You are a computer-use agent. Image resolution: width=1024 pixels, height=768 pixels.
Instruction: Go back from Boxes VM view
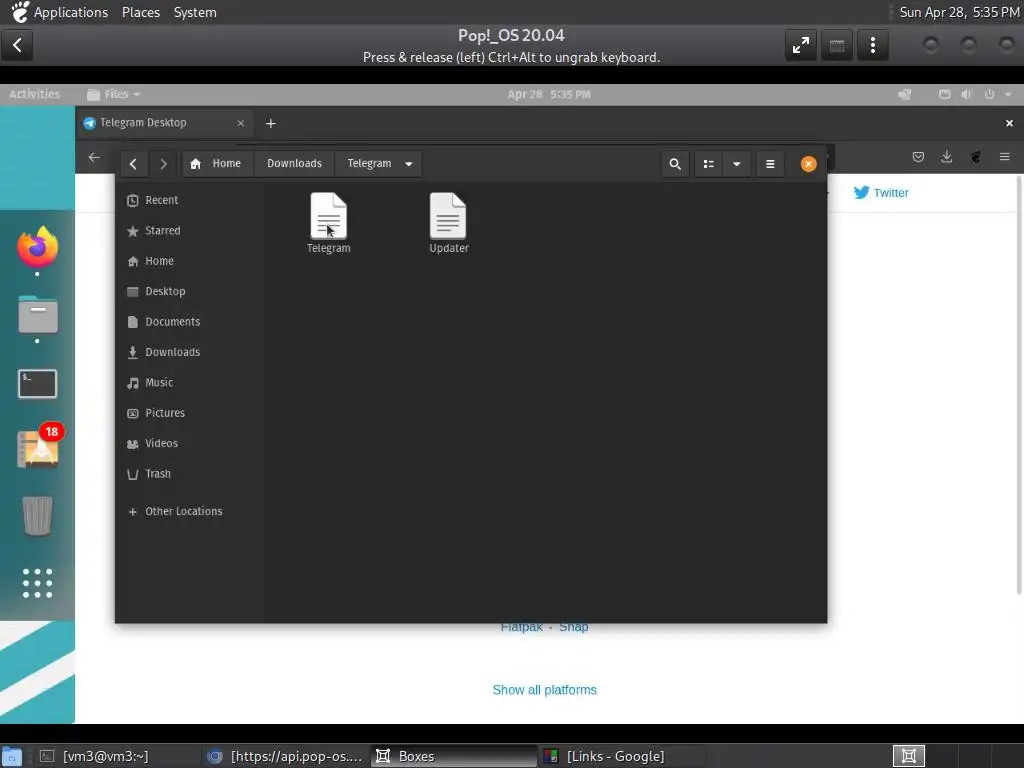click(x=18, y=45)
